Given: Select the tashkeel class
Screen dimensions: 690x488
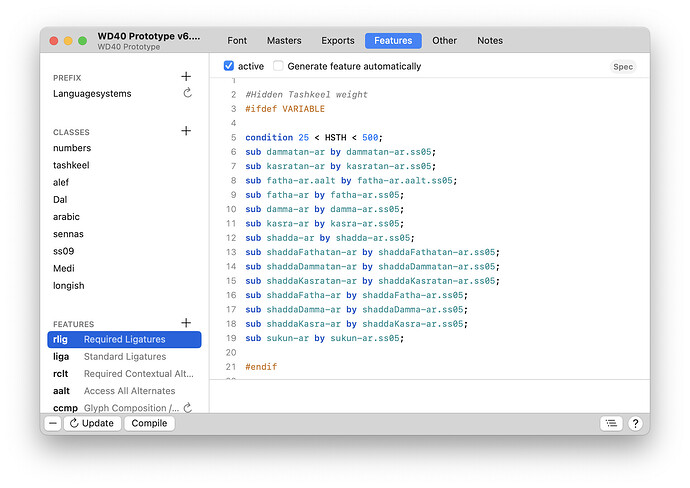Looking at the screenshot, I should click(x=72, y=165).
